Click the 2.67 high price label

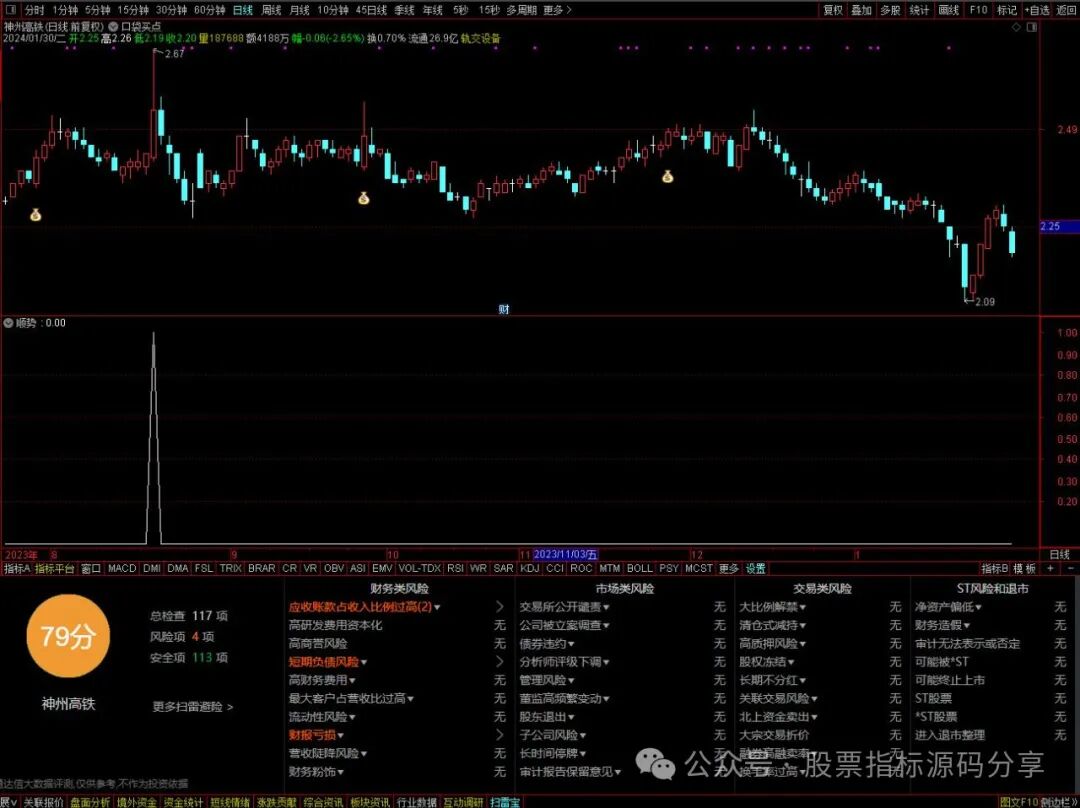point(174,54)
